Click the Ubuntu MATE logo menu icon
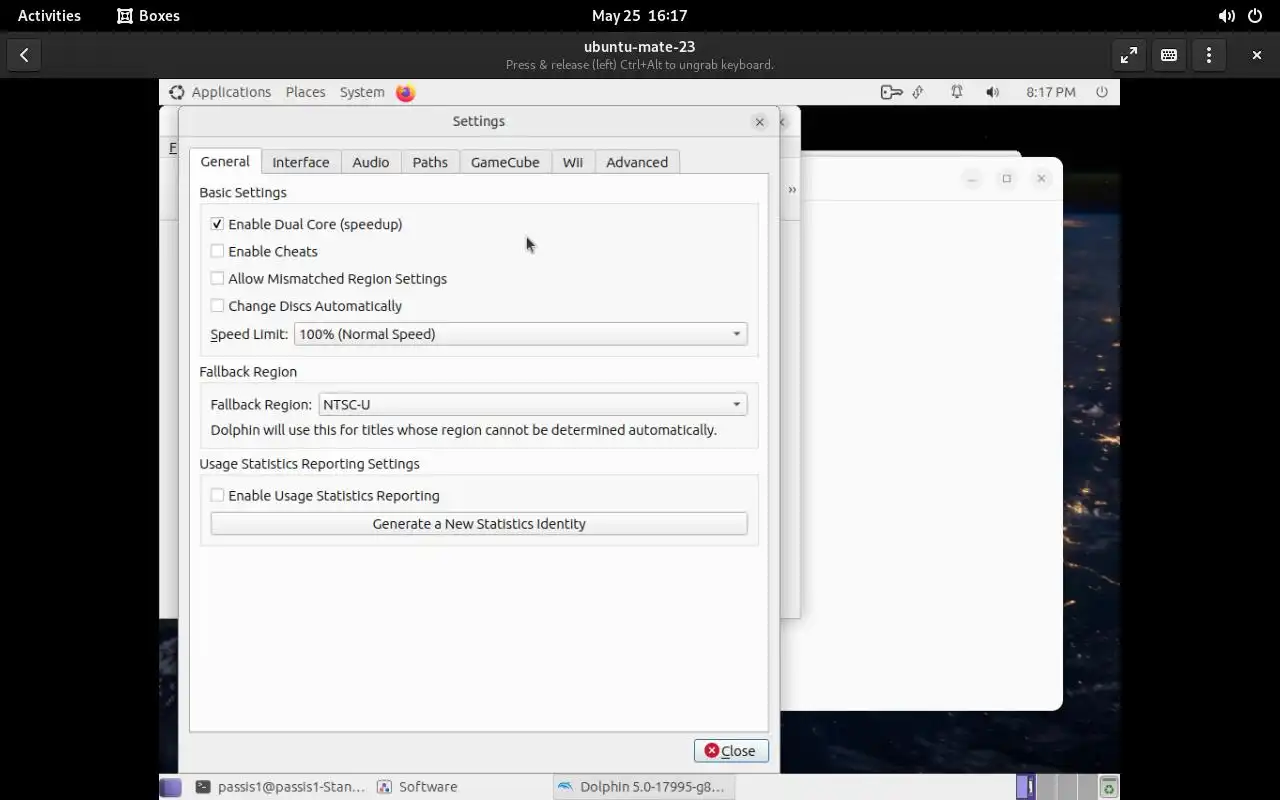The height and width of the screenshot is (800, 1280). coord(177,92)
